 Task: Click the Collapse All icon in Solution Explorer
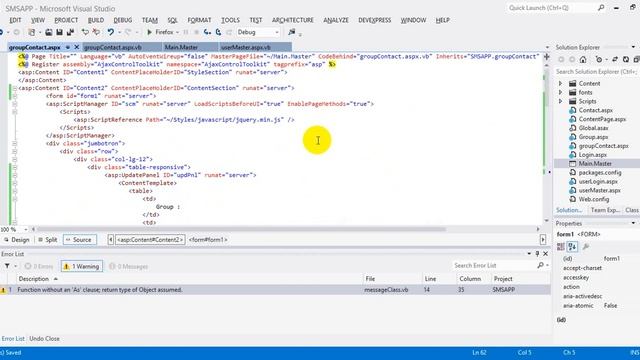point(636,60)
